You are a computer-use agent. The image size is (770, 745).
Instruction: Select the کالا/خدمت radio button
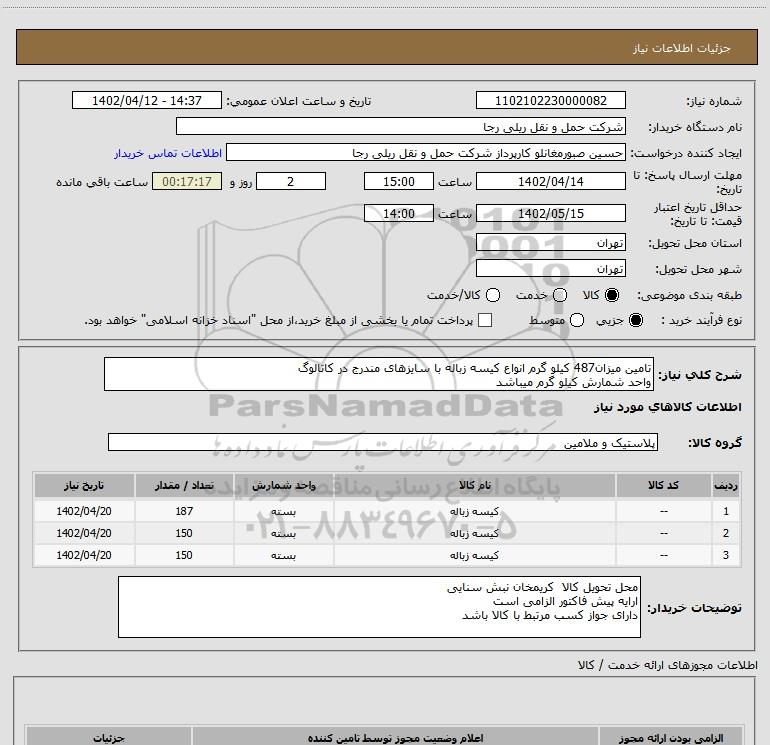click(493, 295)
